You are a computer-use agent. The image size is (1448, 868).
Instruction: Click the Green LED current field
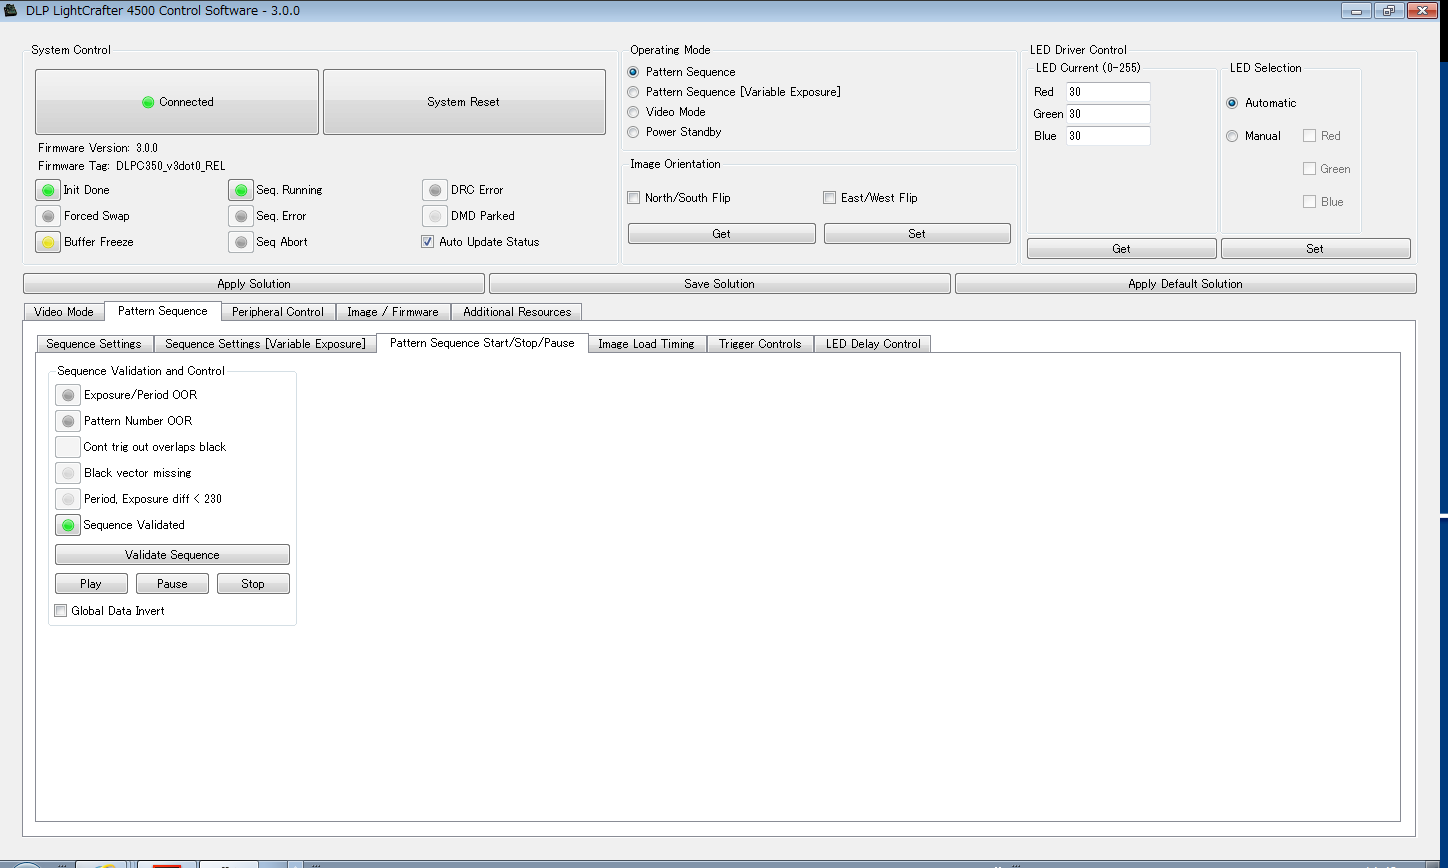(1108, 114)
